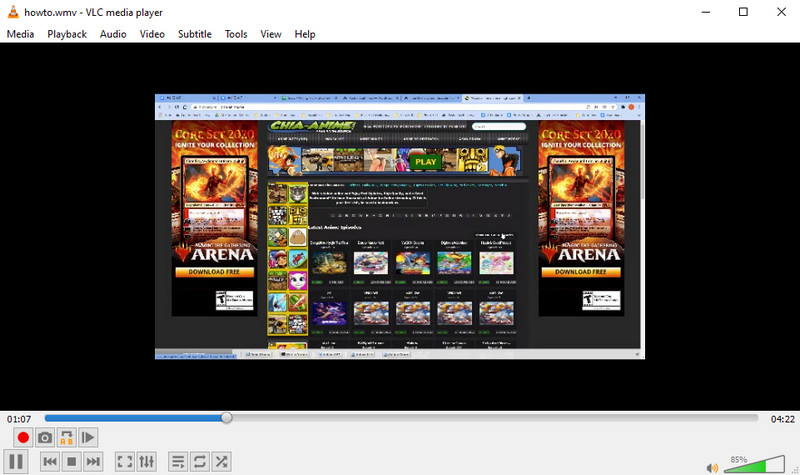Screen dimensions: 800x475
Task: Mute audio using the speaker icon
Action: point(712,467)
